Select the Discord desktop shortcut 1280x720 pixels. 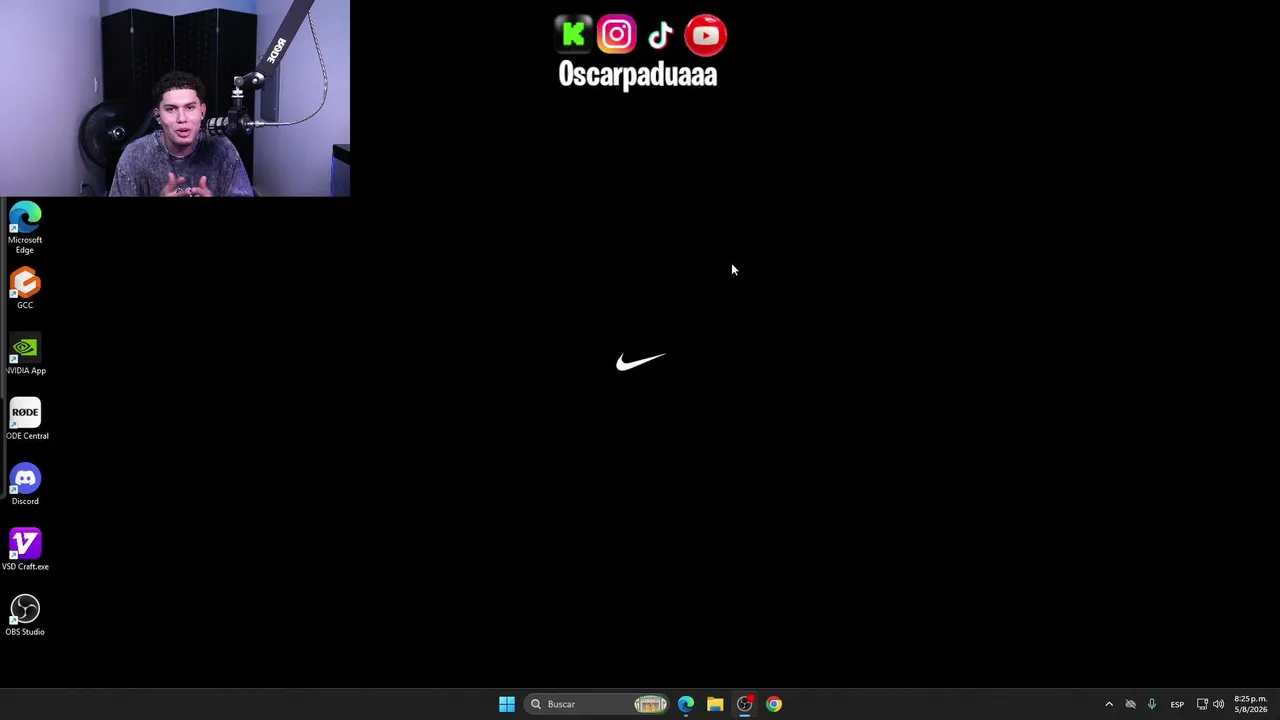click(25, 485)
